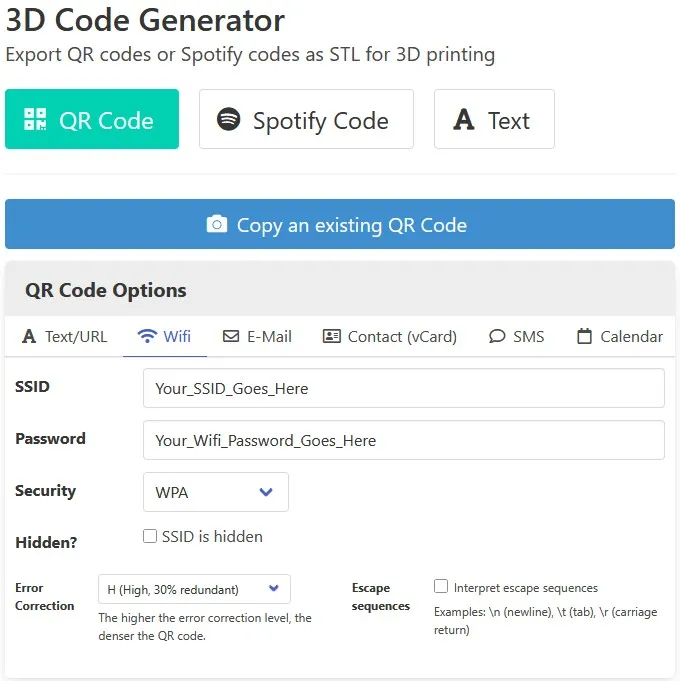Click Copy an existing QR Code button
Viewport: 680px width, 681px height.
pos(340,224)
